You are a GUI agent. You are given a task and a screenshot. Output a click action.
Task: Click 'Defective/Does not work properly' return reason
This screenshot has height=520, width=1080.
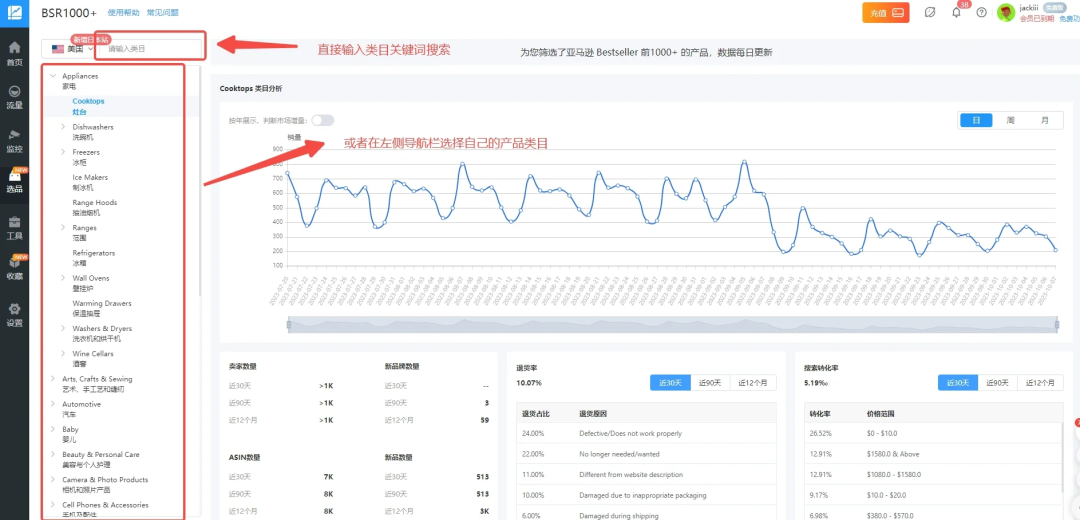(630, 433)
